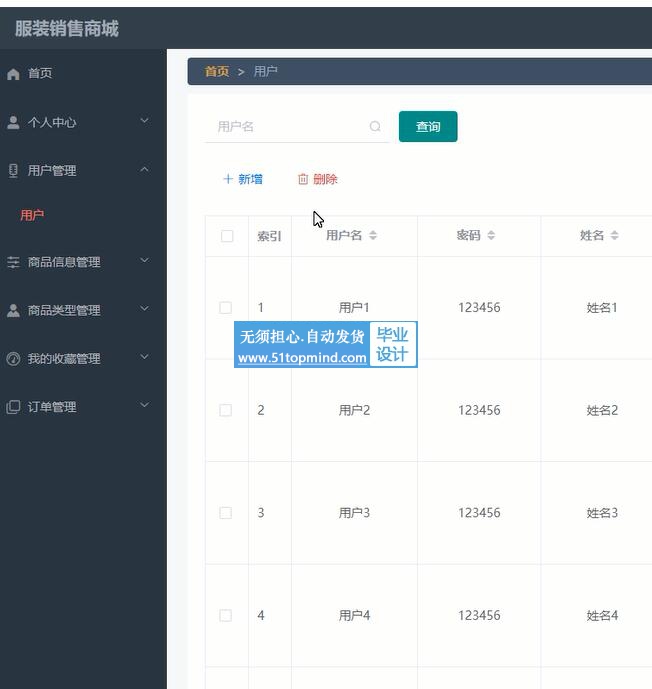Screen dimensions: 652x689
Task: Click the 123456 password cell in 用户3 row
Action: (479, 513)
